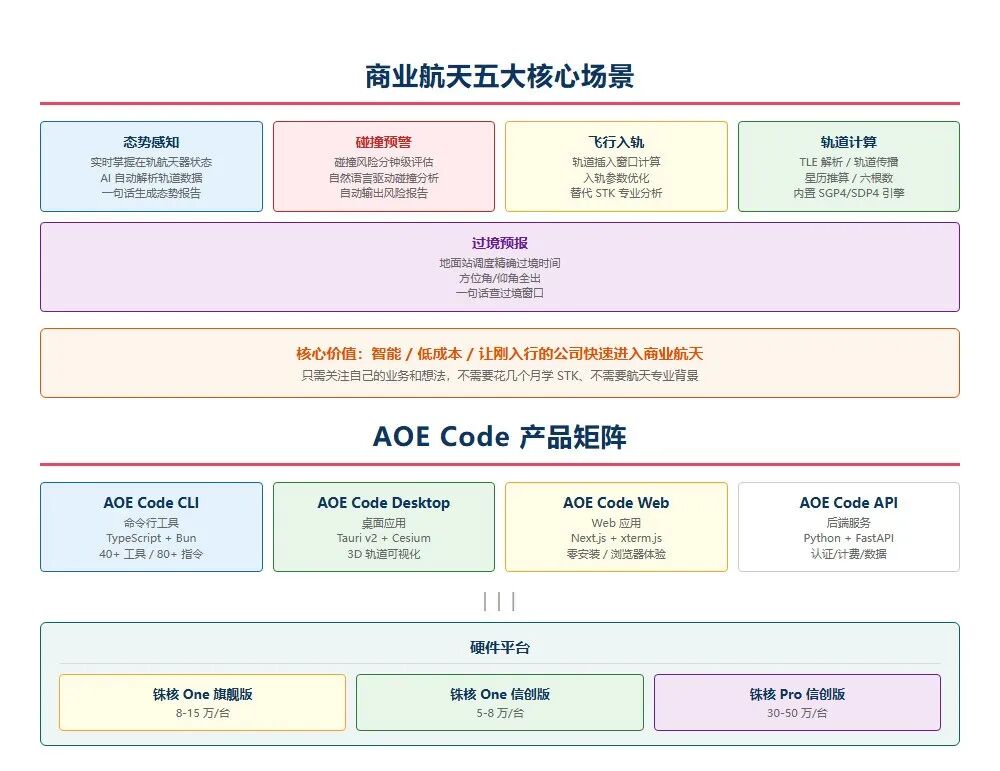
Task: Click price 5-8 万/台
Action: tap(499, 713)
